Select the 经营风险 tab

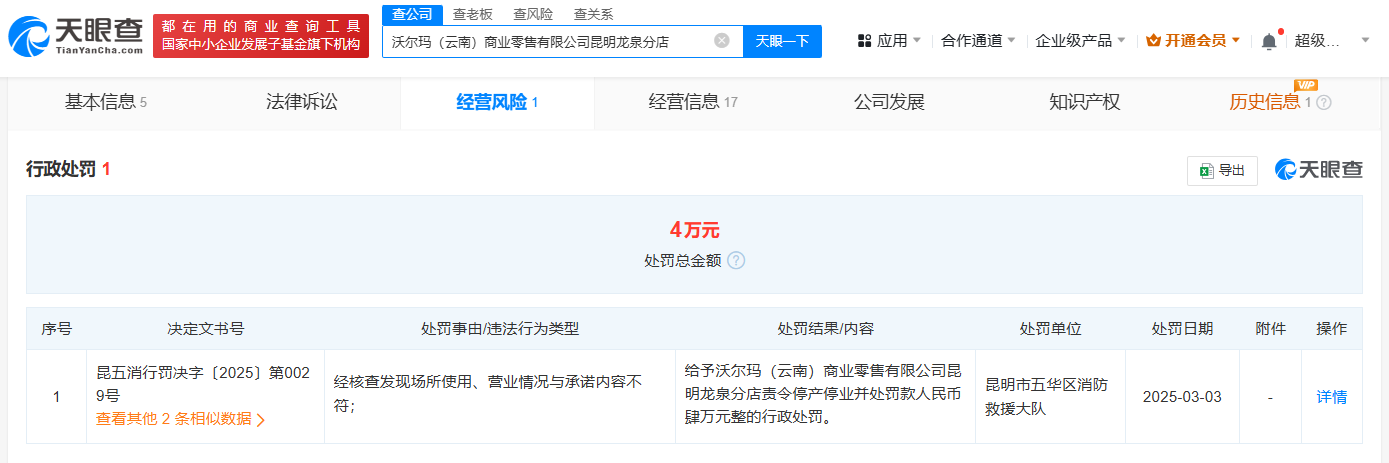(x=497, y=102)
